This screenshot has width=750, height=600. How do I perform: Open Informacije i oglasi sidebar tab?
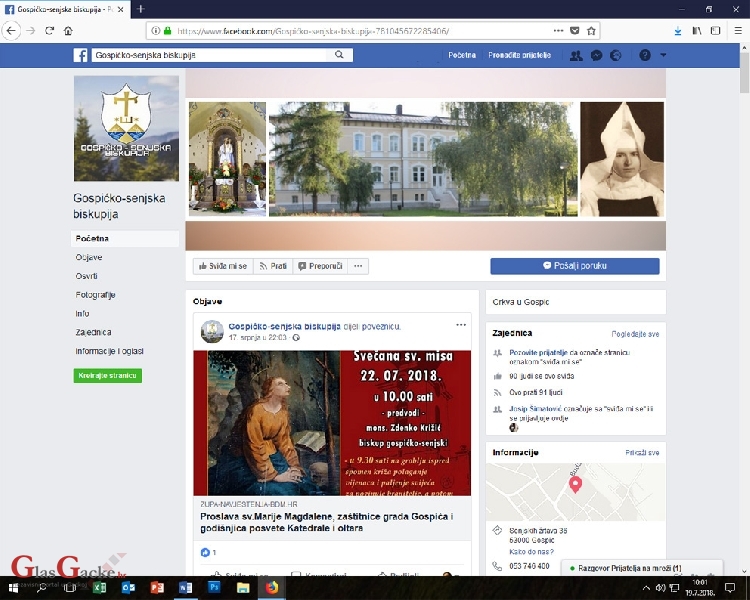[x=110, y=351]
